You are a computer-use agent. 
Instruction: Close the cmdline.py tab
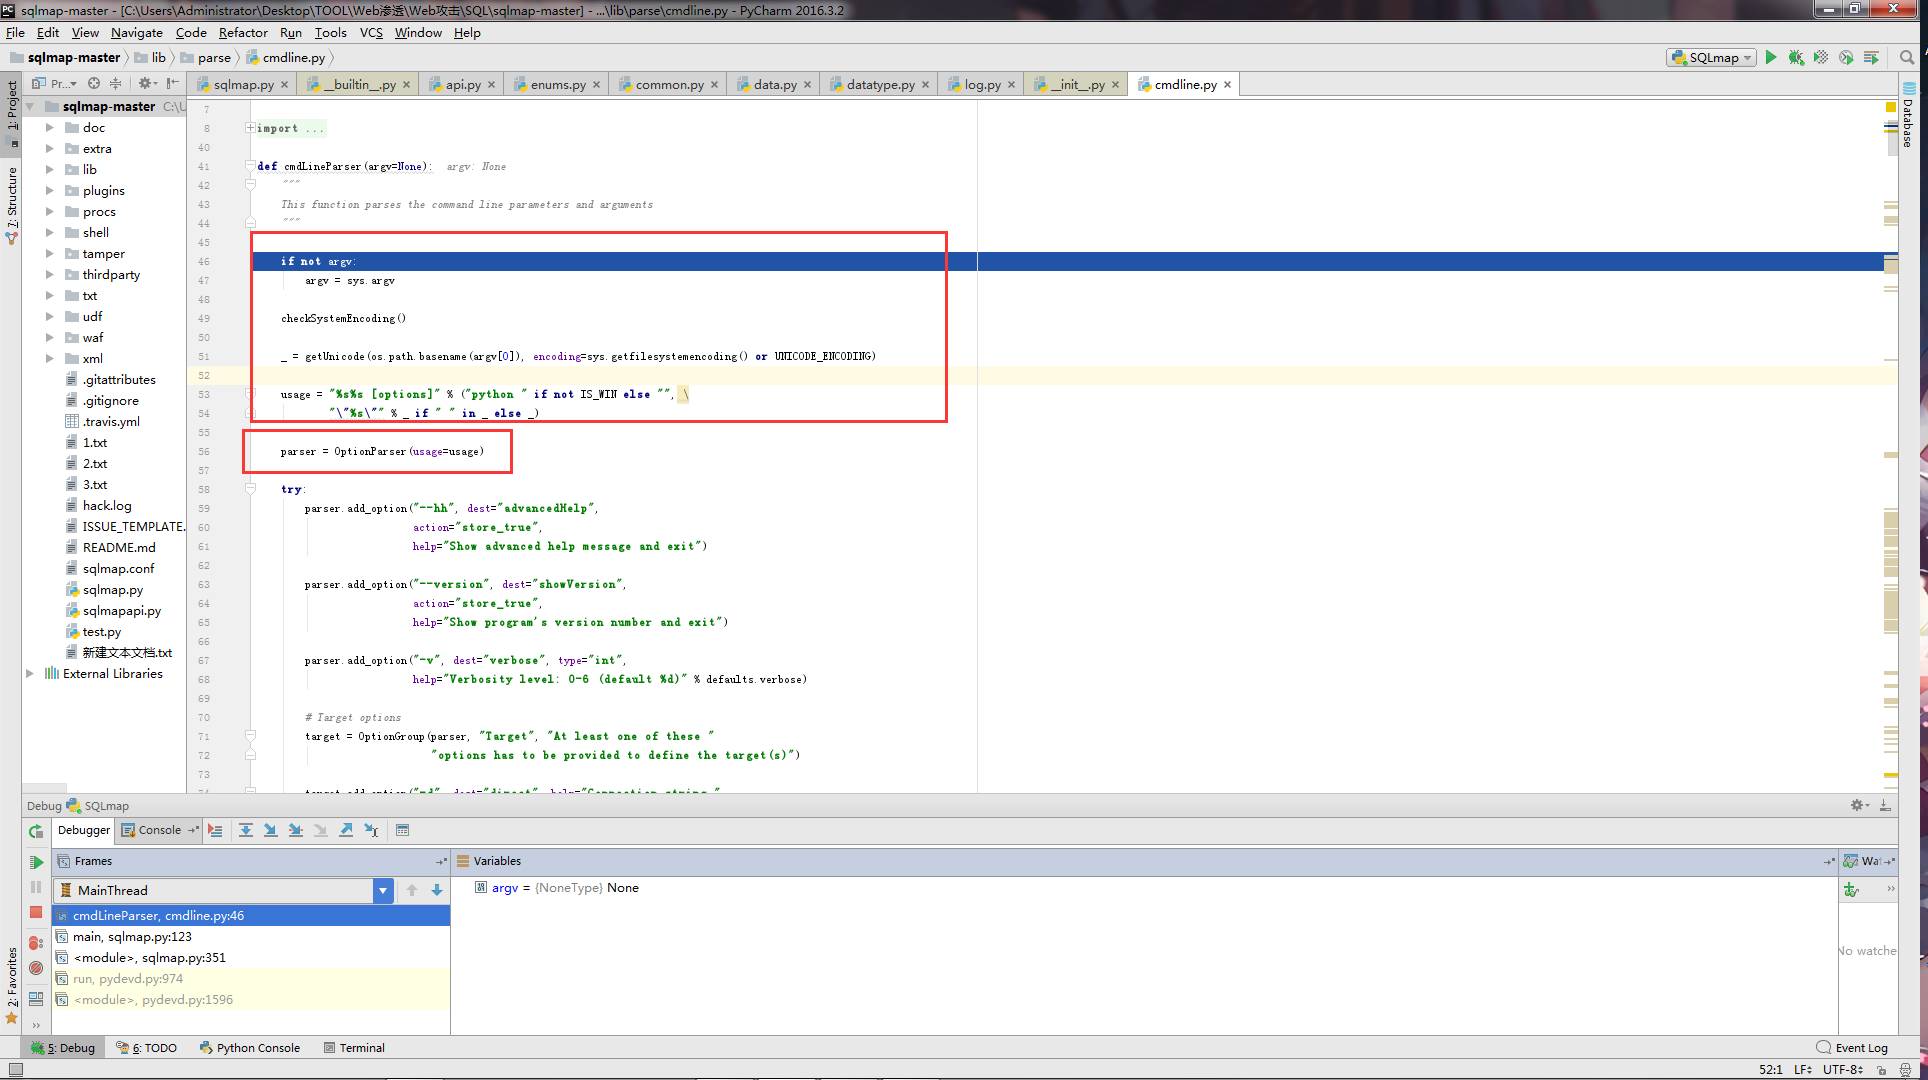(x=1227, y=85)
